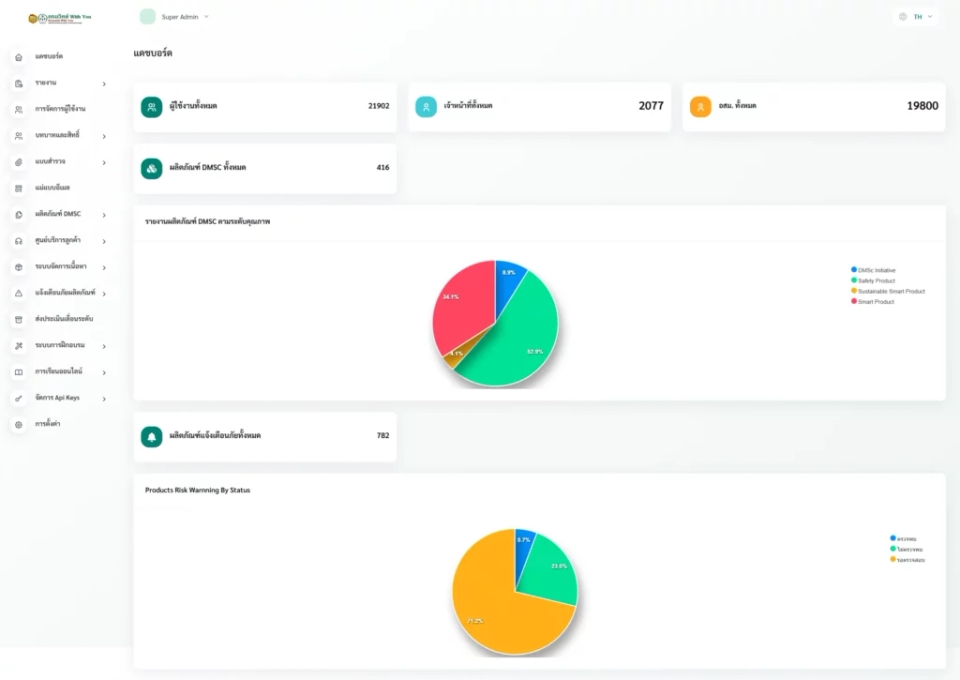Click the teal เจ้าหน้าที่ทั้งหมด person icon
The width and height of the screenshot is (960, 680).
tap(426, 106)
